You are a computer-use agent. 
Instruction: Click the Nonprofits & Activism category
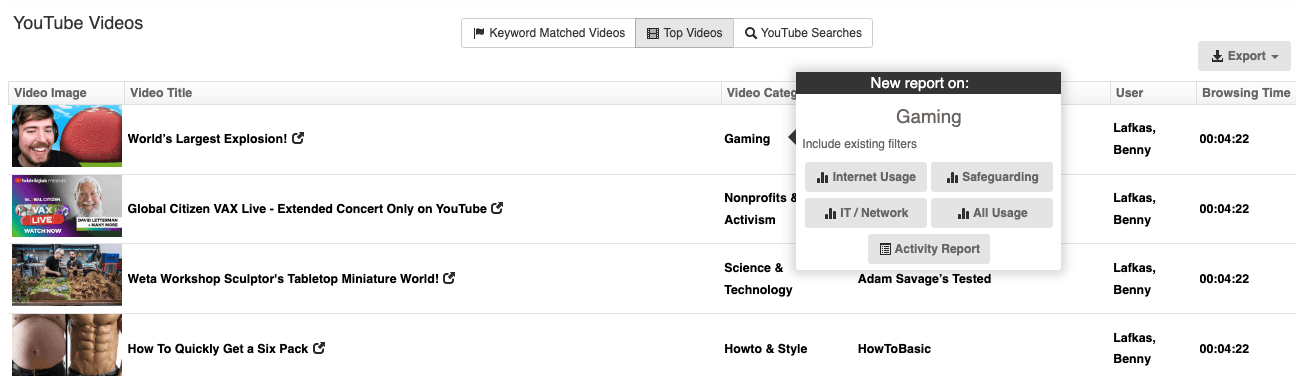761,209
